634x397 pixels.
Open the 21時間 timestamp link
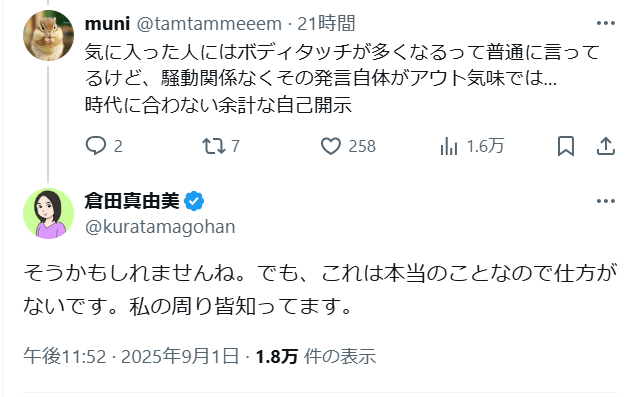click(x=326, y=23)
